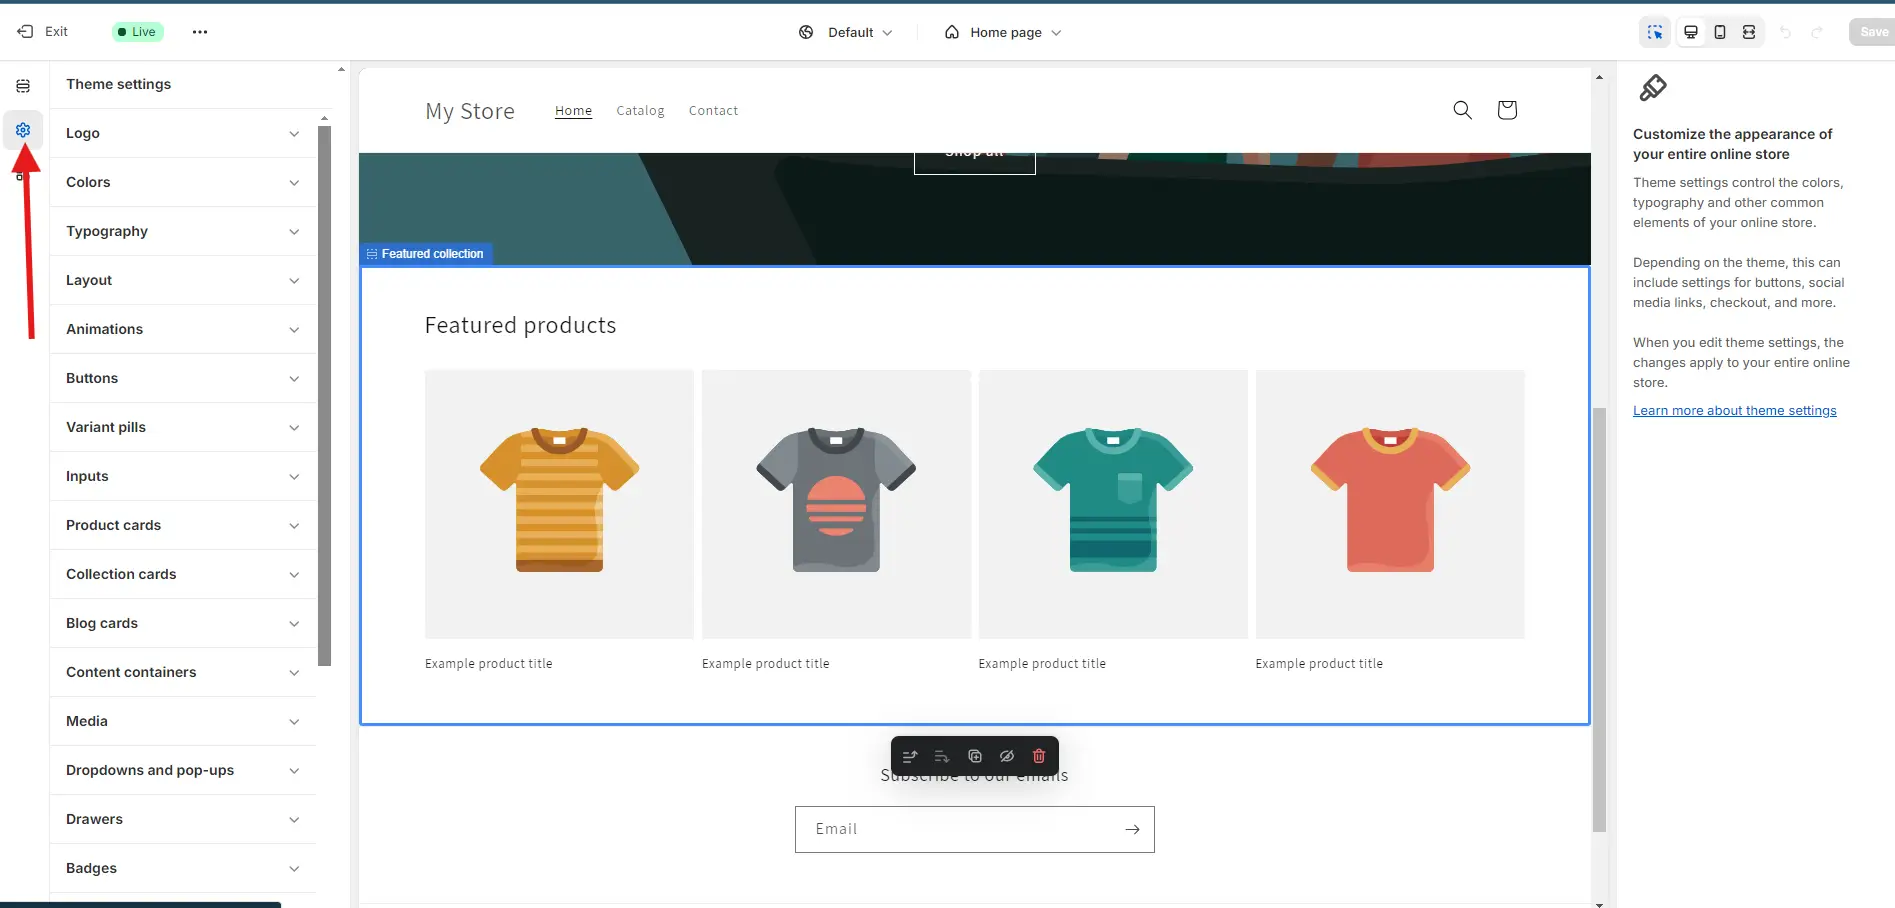Open Learn more about theme settings link

coord(1734,411)
